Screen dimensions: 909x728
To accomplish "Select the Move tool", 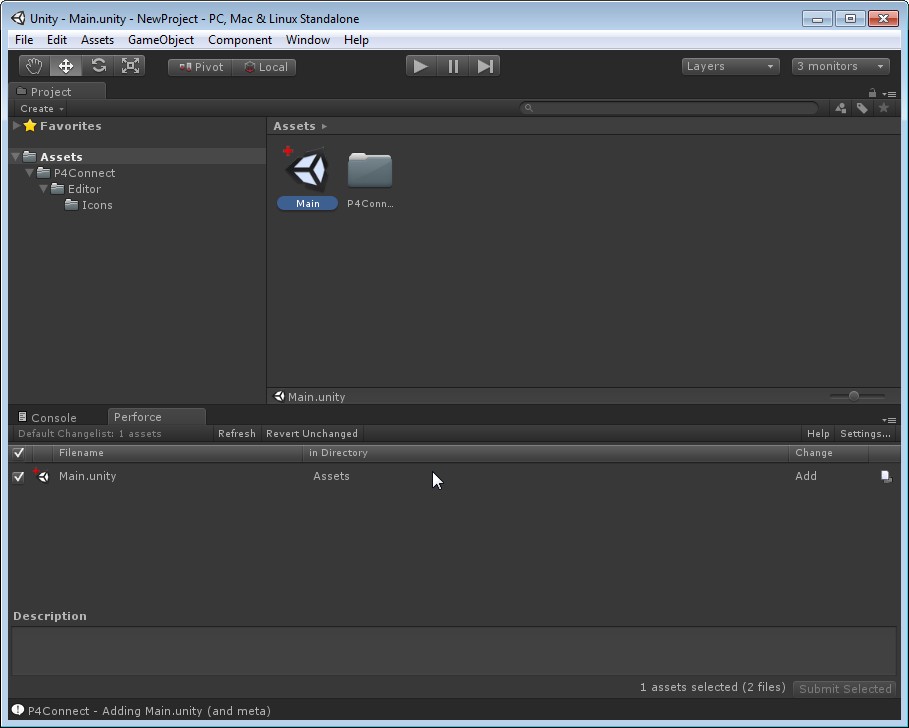I will pyautogui.click(x=66, y=66).
